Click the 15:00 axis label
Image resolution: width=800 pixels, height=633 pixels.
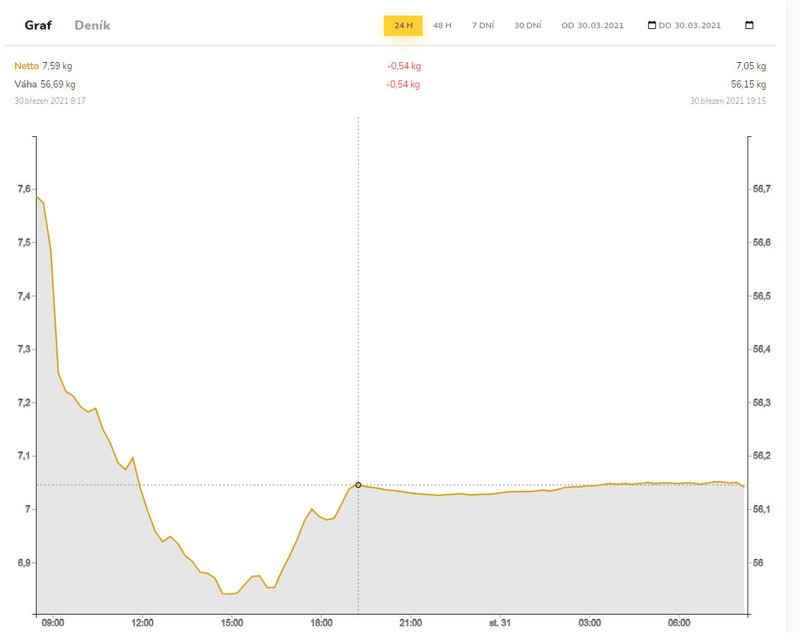pos(232,623)
